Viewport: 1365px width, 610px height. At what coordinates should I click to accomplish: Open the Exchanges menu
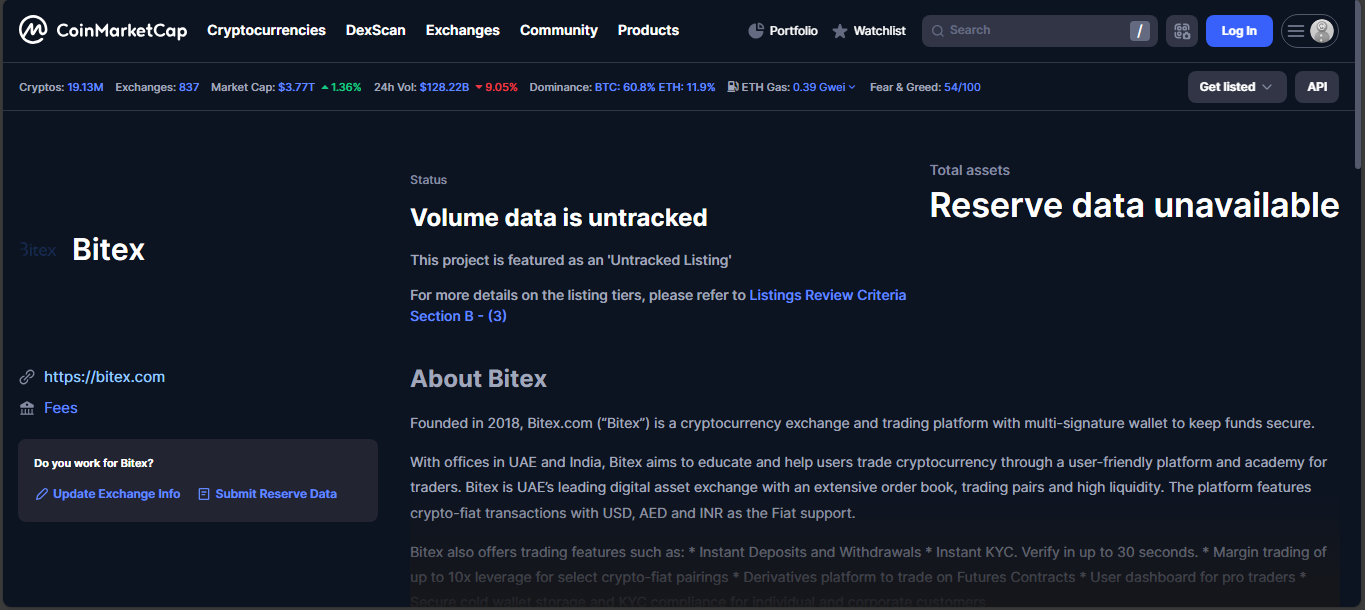pyautogui.click(x=463, y=30)
